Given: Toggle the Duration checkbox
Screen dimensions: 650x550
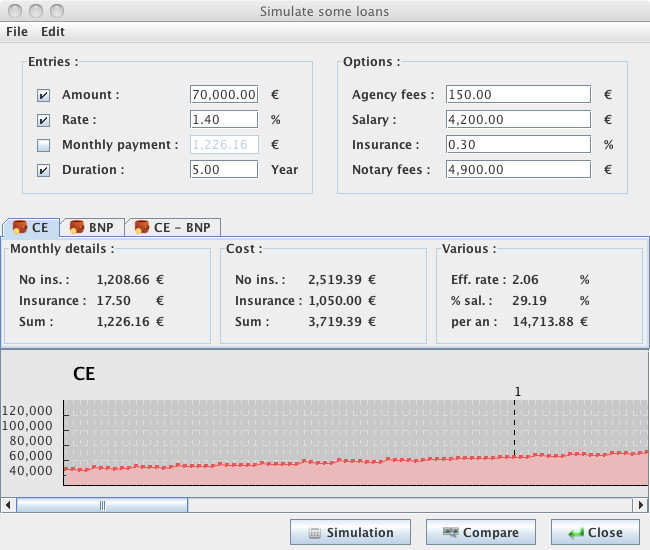Looking at the screenshot, I should pos(44,170).
